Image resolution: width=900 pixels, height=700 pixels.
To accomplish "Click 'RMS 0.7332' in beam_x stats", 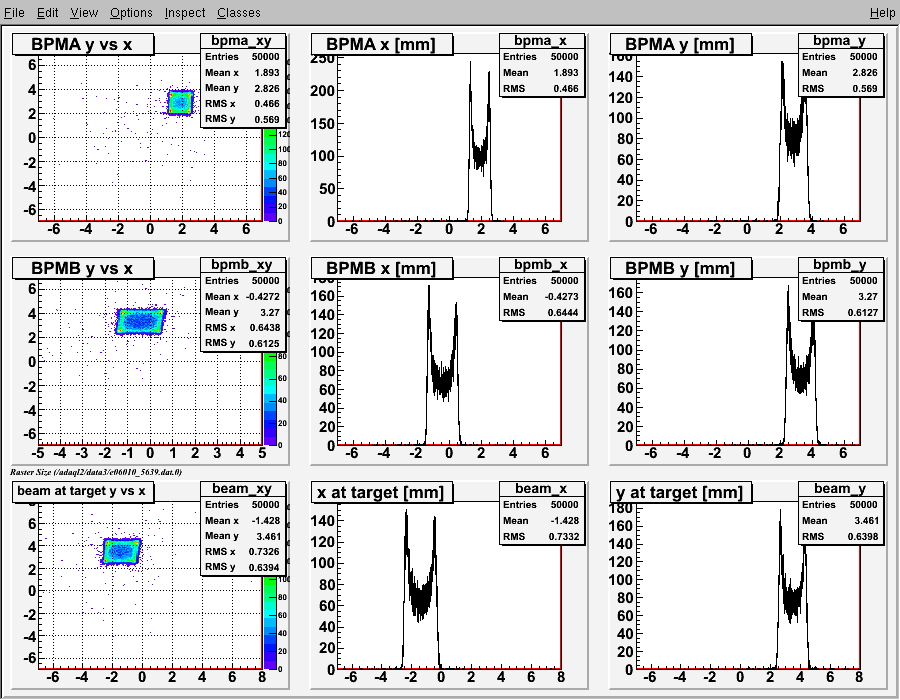I will [x=541, y=536].
